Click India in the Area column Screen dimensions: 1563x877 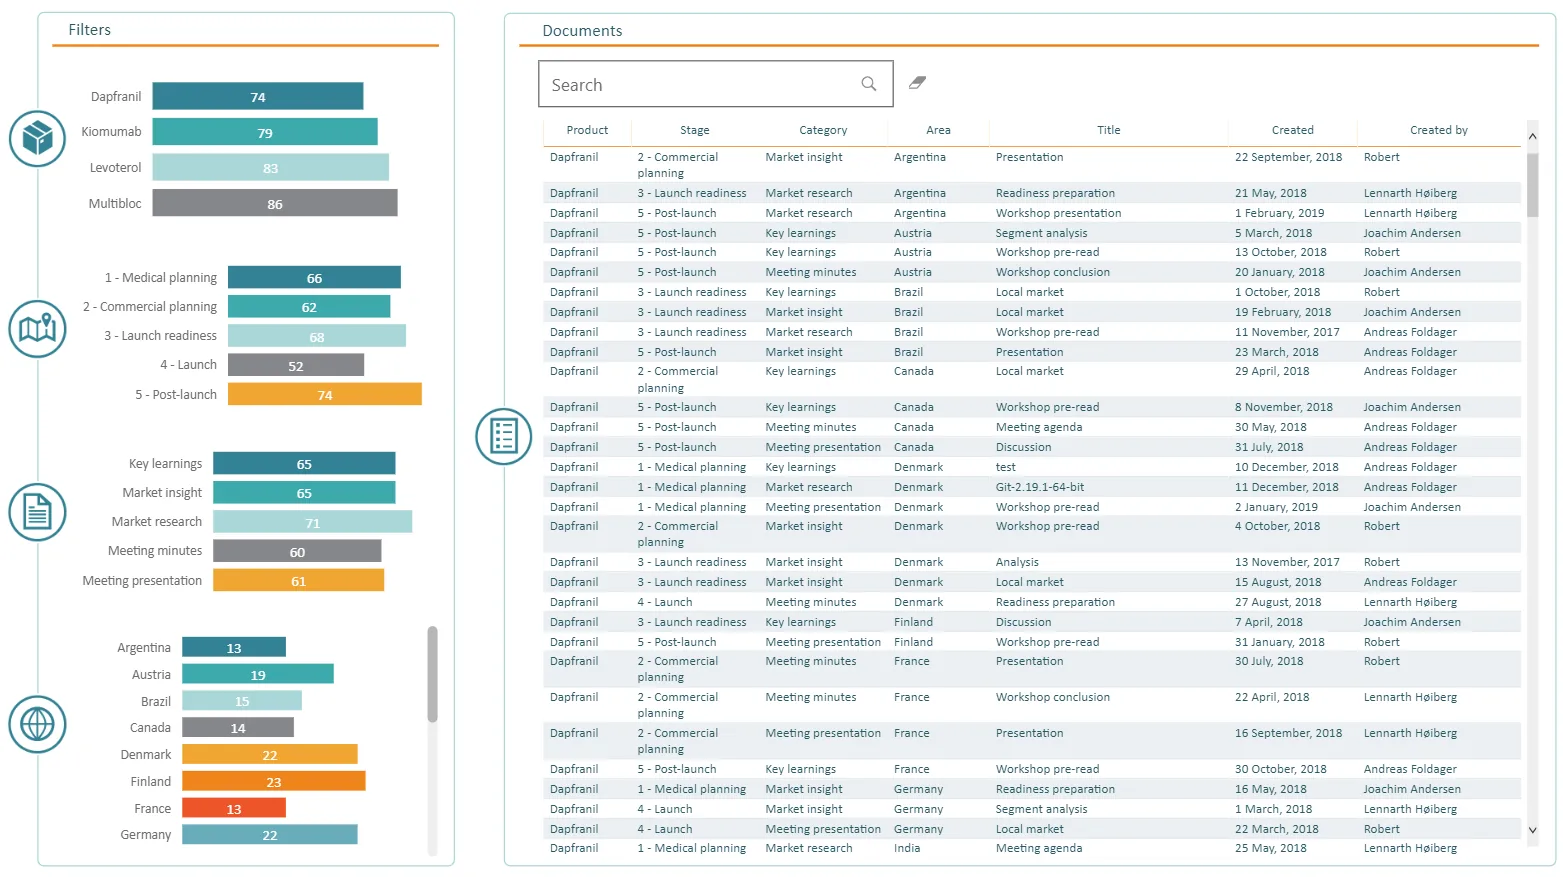(x=907, y=848)
